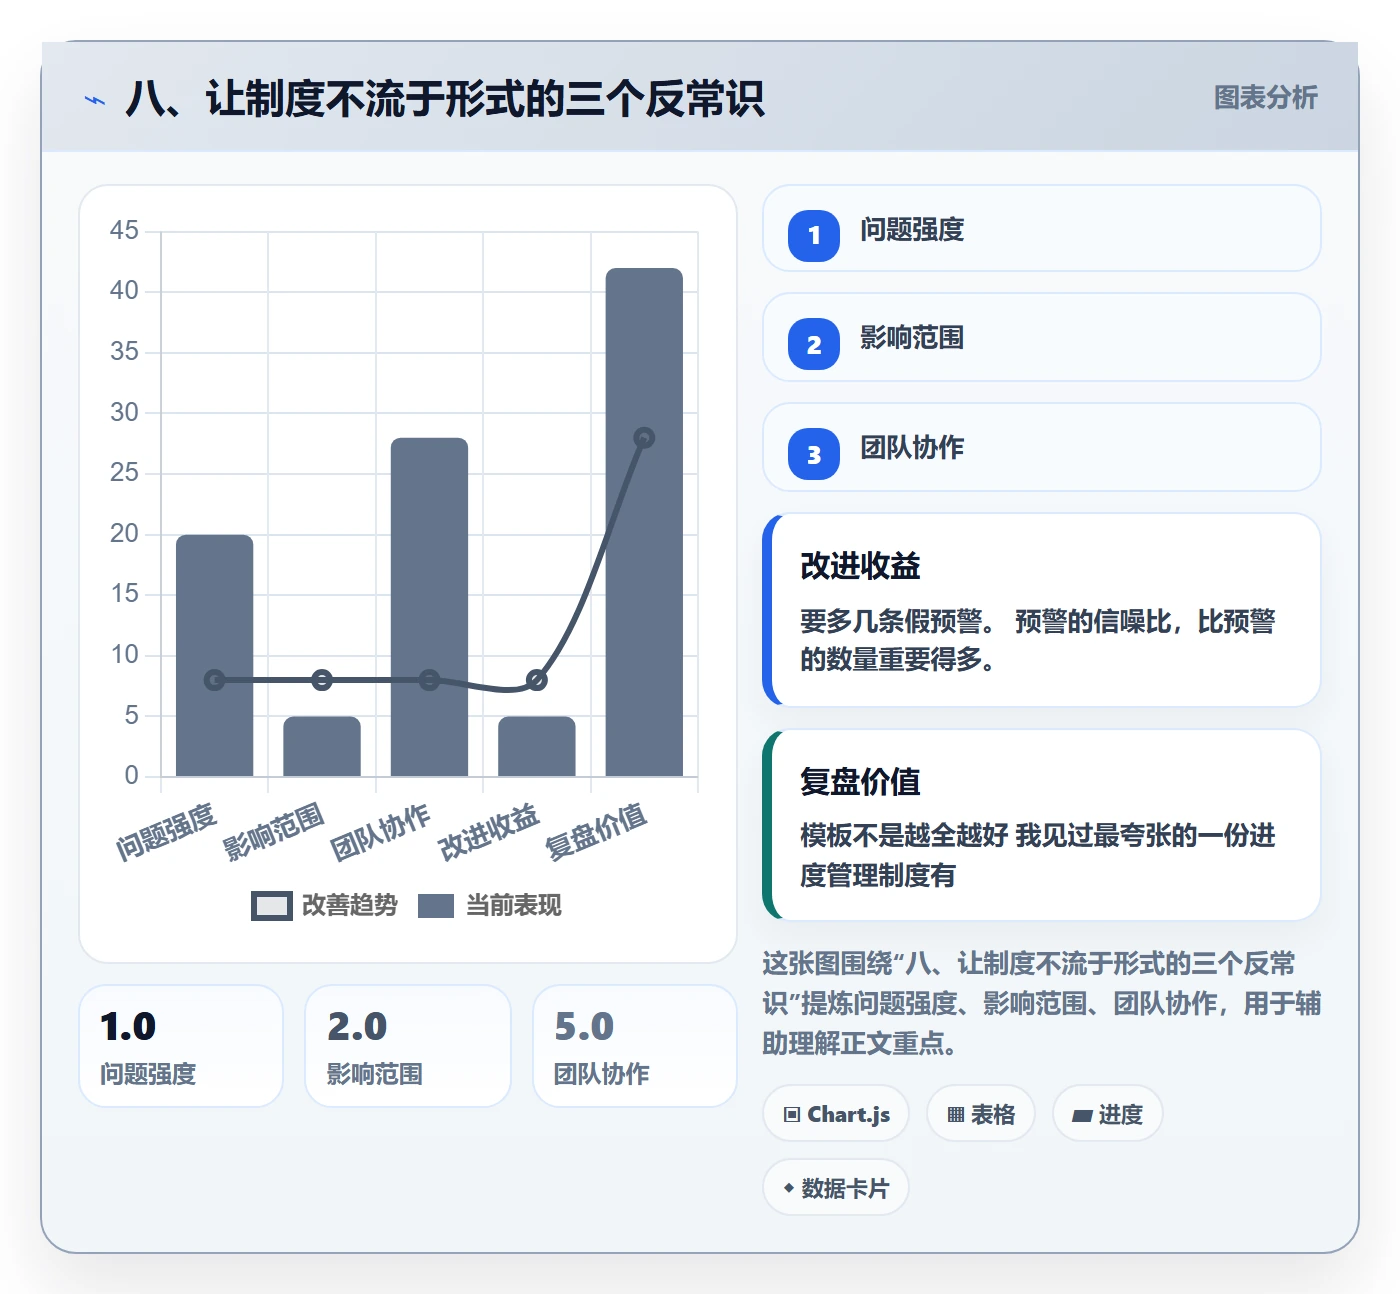Select the 数据卡片 tag
This screenshot has width=1400, height=1294.
(x=836, y=1188)
